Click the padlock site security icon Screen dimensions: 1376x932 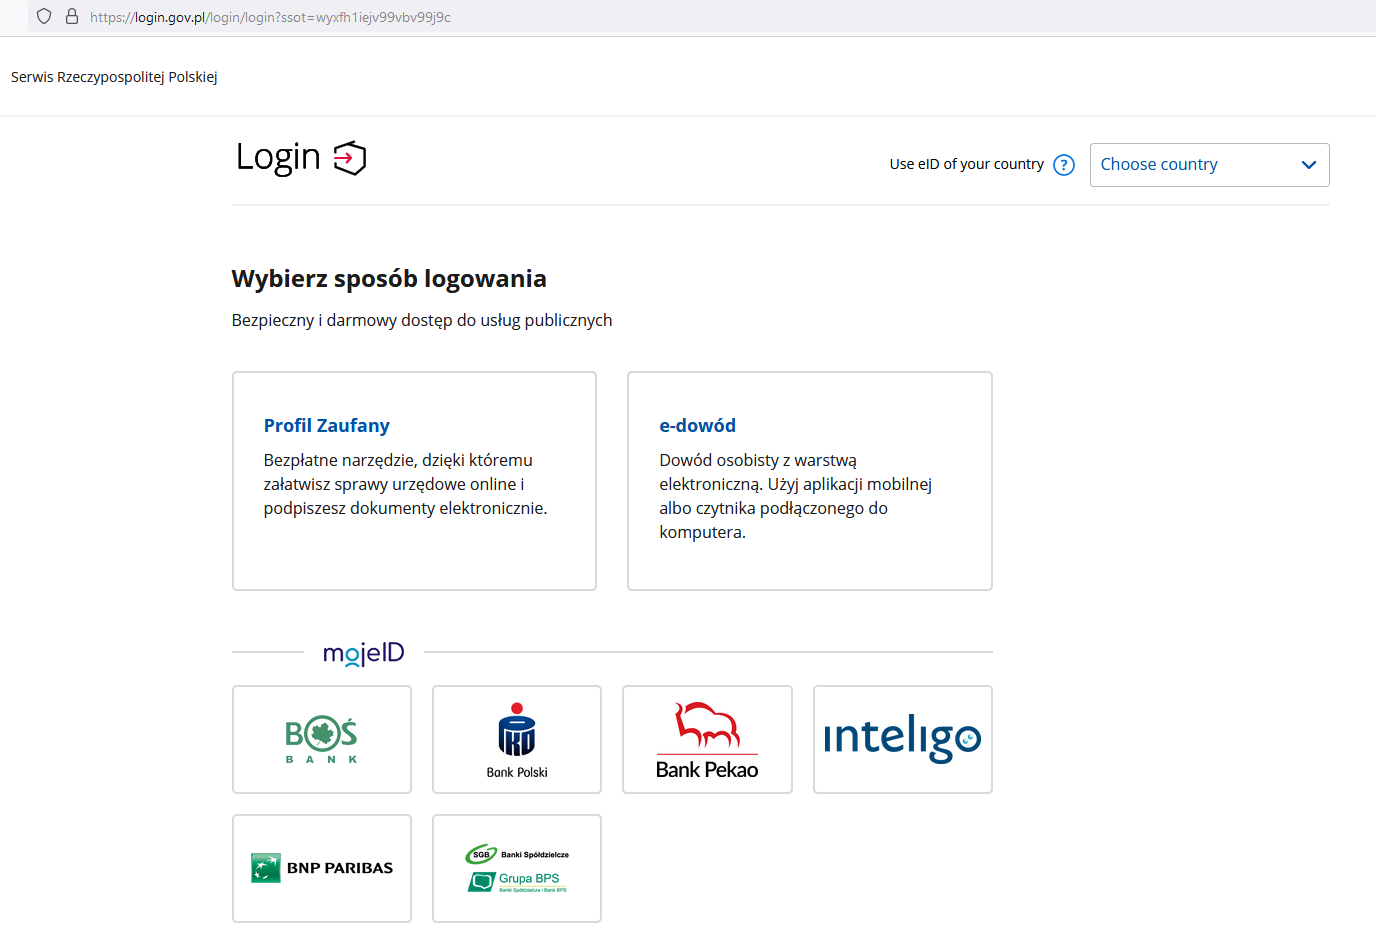click(x=72, y=17)
